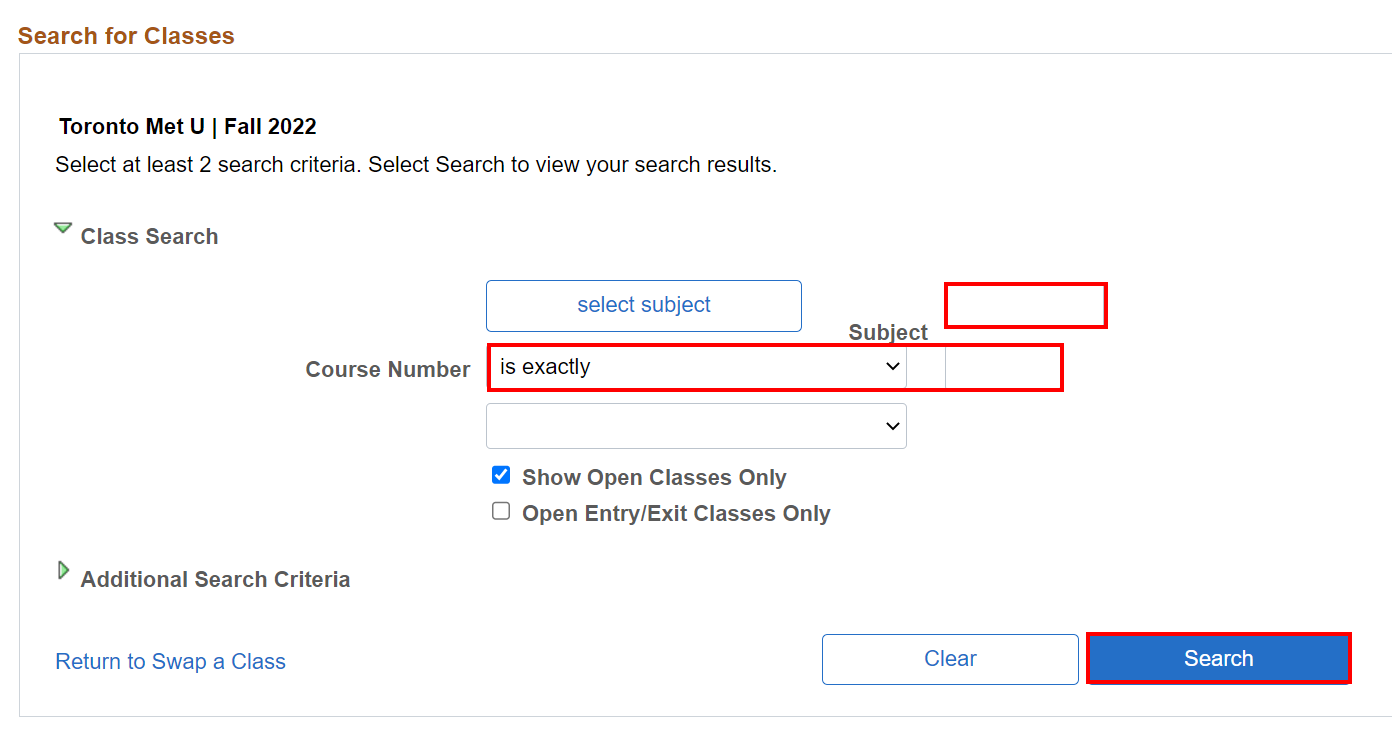This screenshot has width=1392, height=743.
Task: Collapse the Class Search section triangle
Action: [63, 229]
